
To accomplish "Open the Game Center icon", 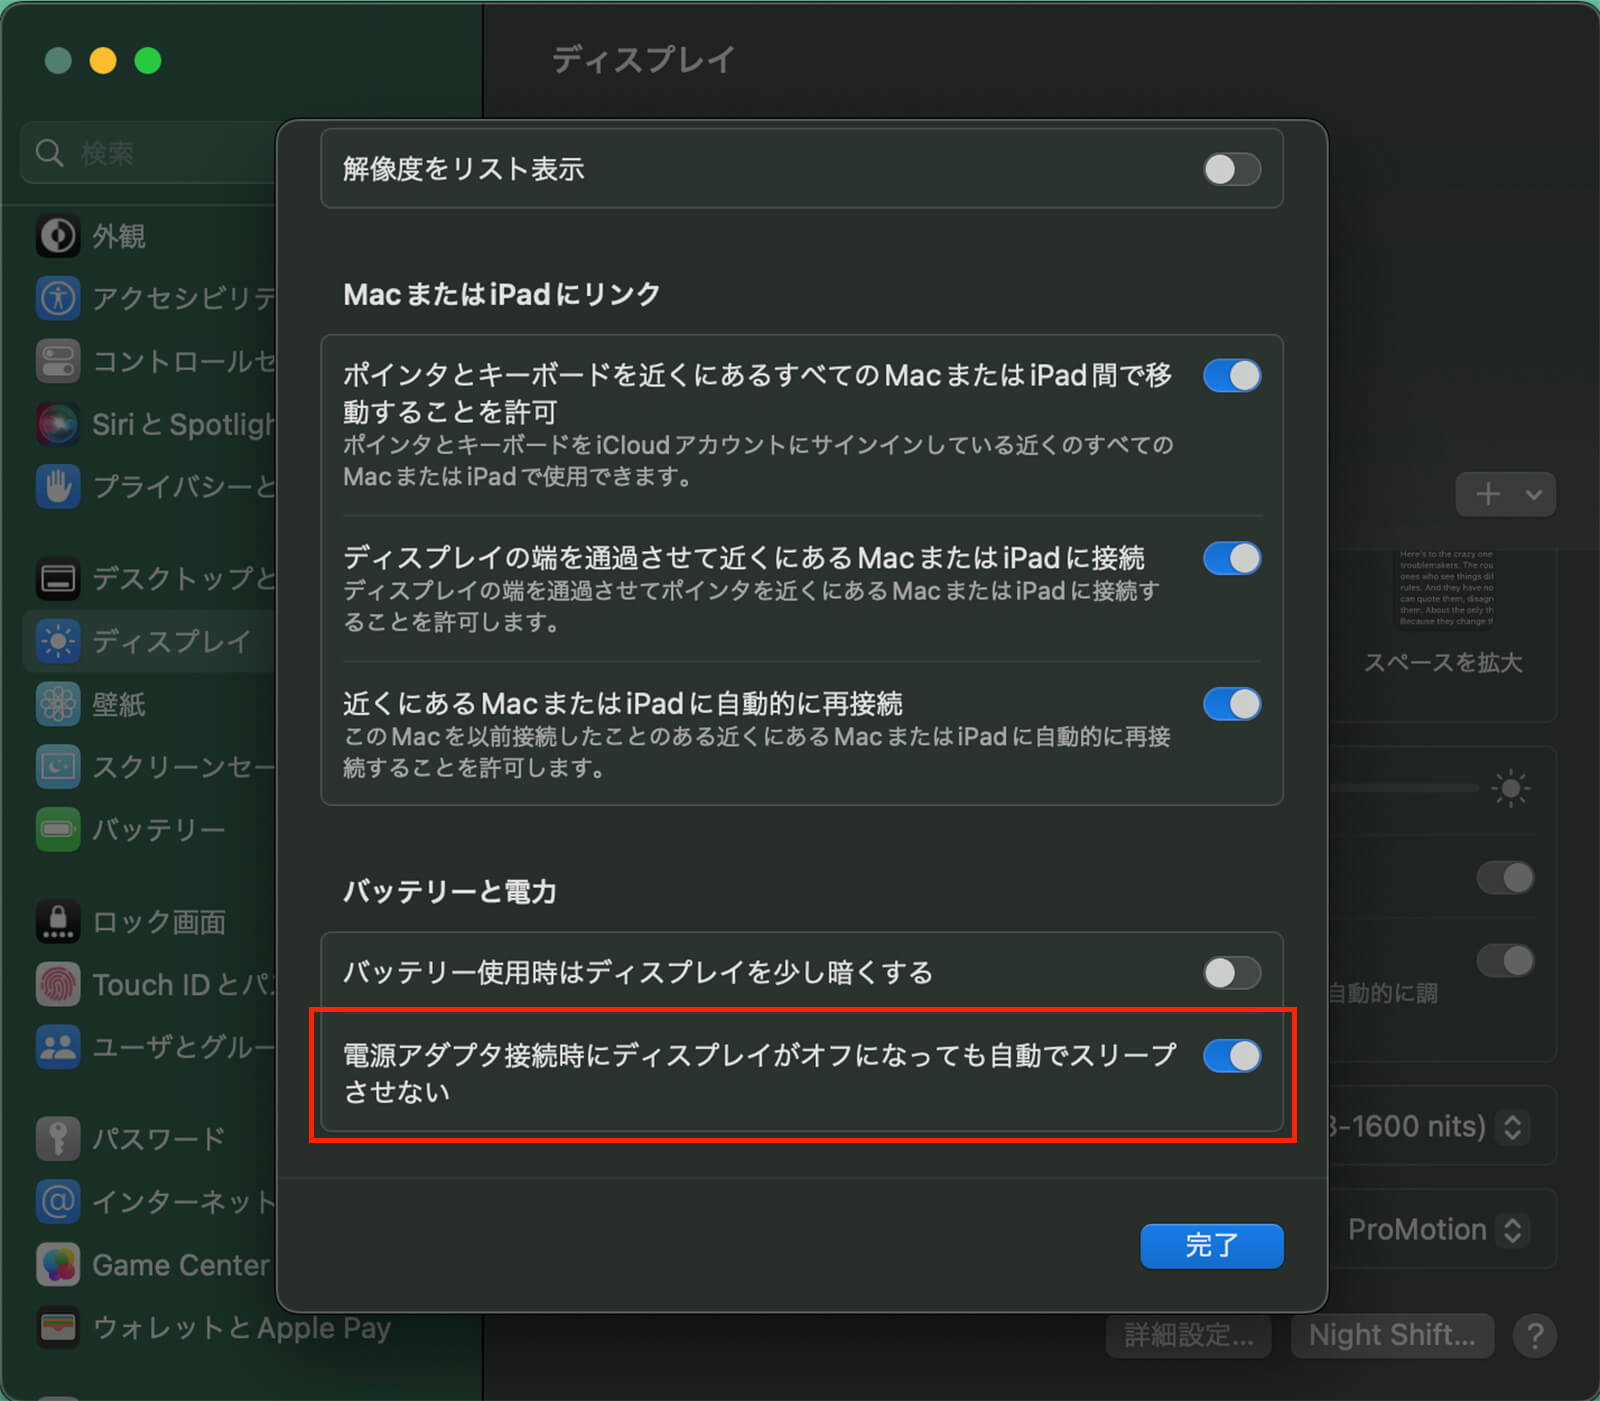I will pyautogui.click(x=58, y=1264).
